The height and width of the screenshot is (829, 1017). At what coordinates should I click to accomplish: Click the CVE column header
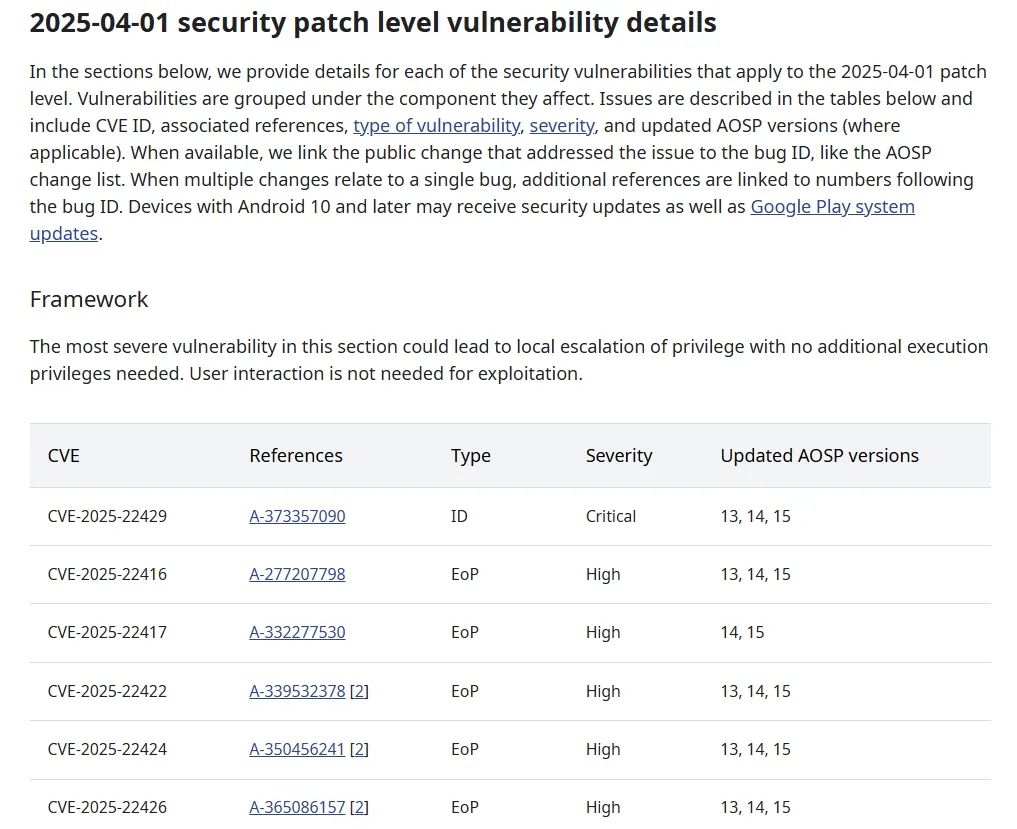pos(64,456)
